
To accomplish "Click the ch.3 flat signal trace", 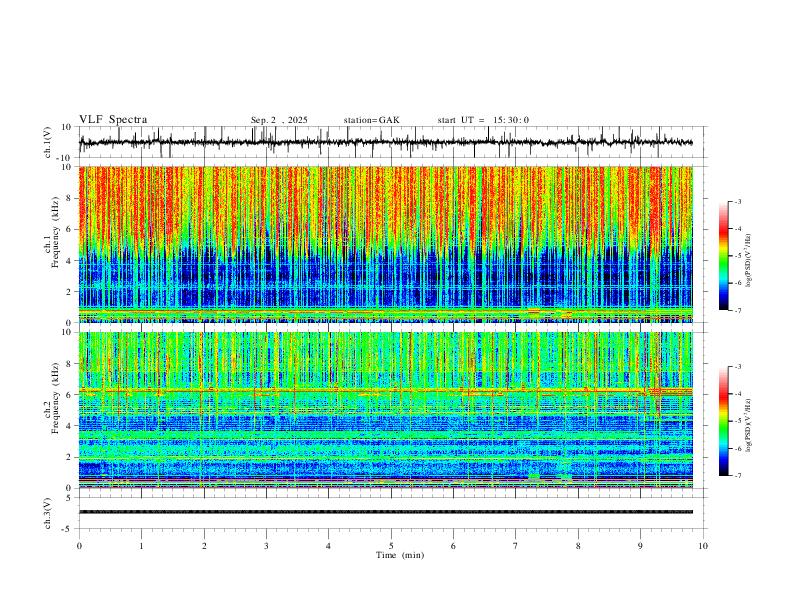I will click(x=386, y=512).
